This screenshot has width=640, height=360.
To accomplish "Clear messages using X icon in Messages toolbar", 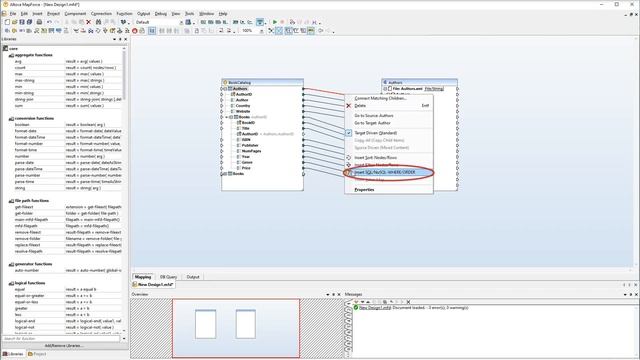I will pos(408,302).
